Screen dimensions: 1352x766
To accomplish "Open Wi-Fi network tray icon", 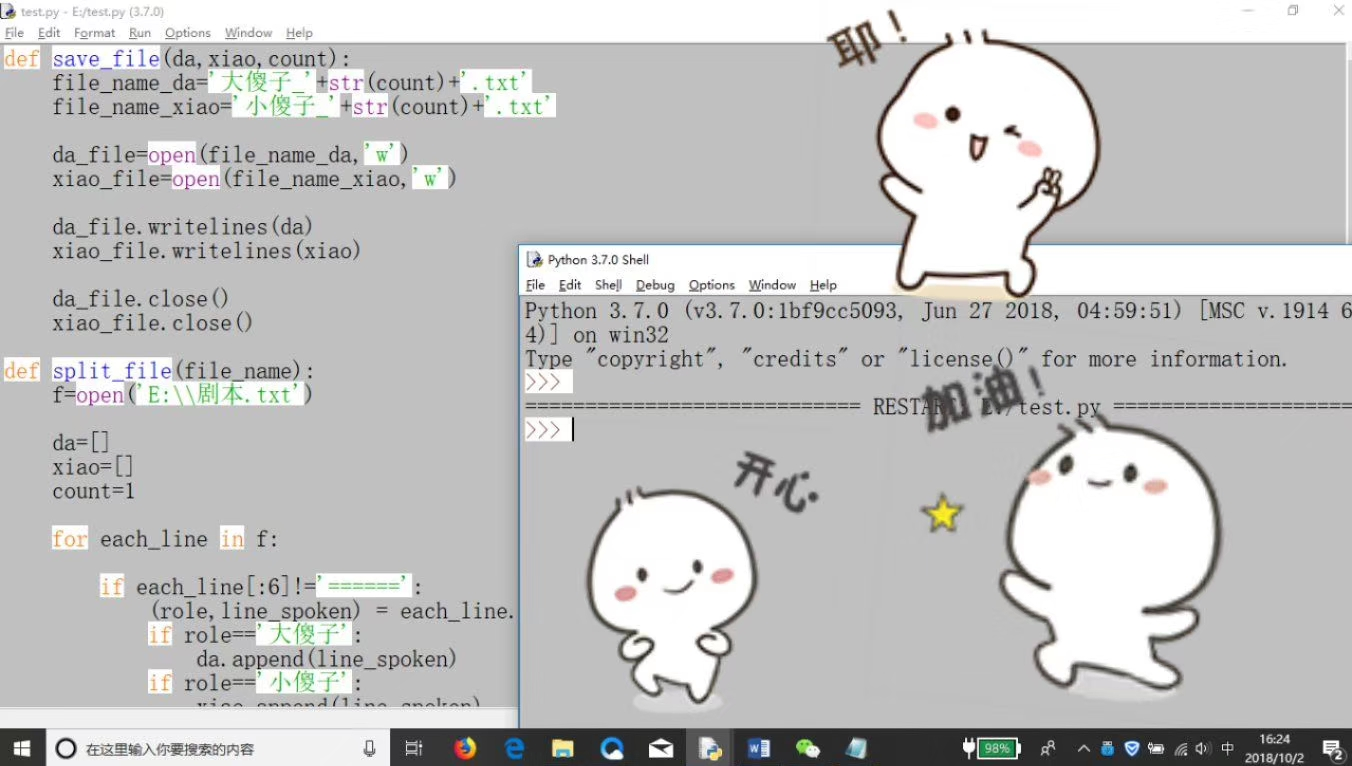I will point(1181,748).
